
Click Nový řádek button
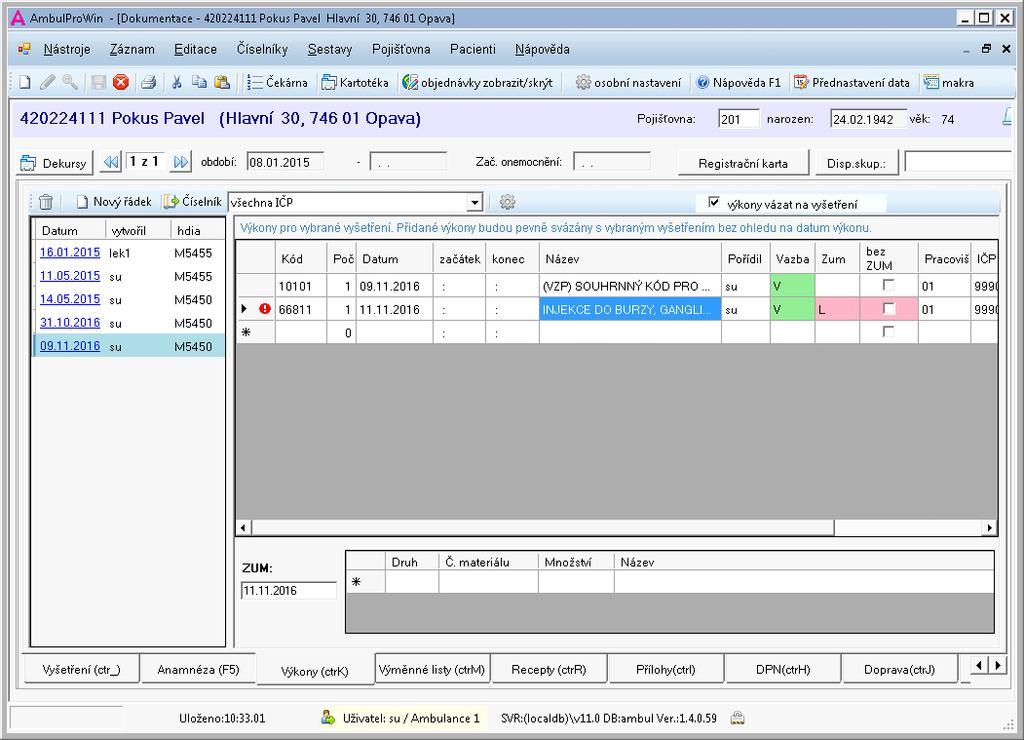114,202
